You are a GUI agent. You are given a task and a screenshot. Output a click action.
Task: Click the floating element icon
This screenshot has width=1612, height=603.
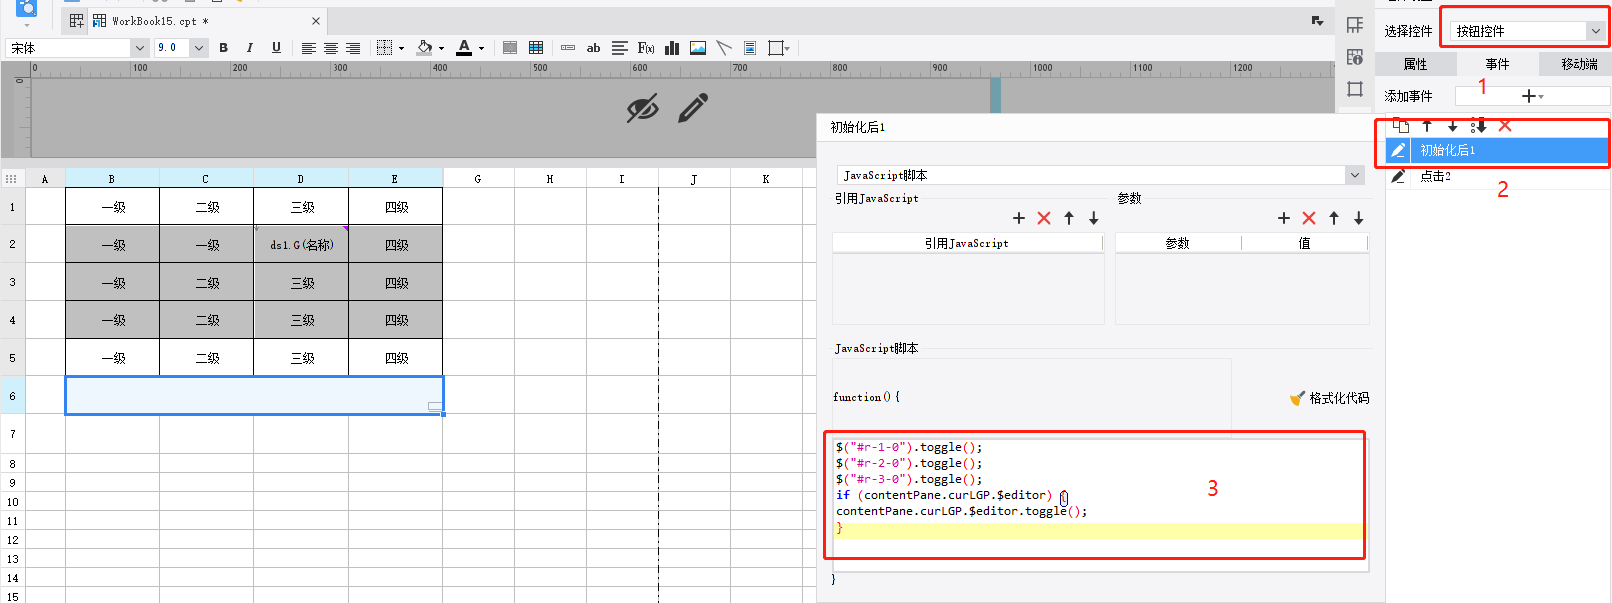click(x=775, y=47)
